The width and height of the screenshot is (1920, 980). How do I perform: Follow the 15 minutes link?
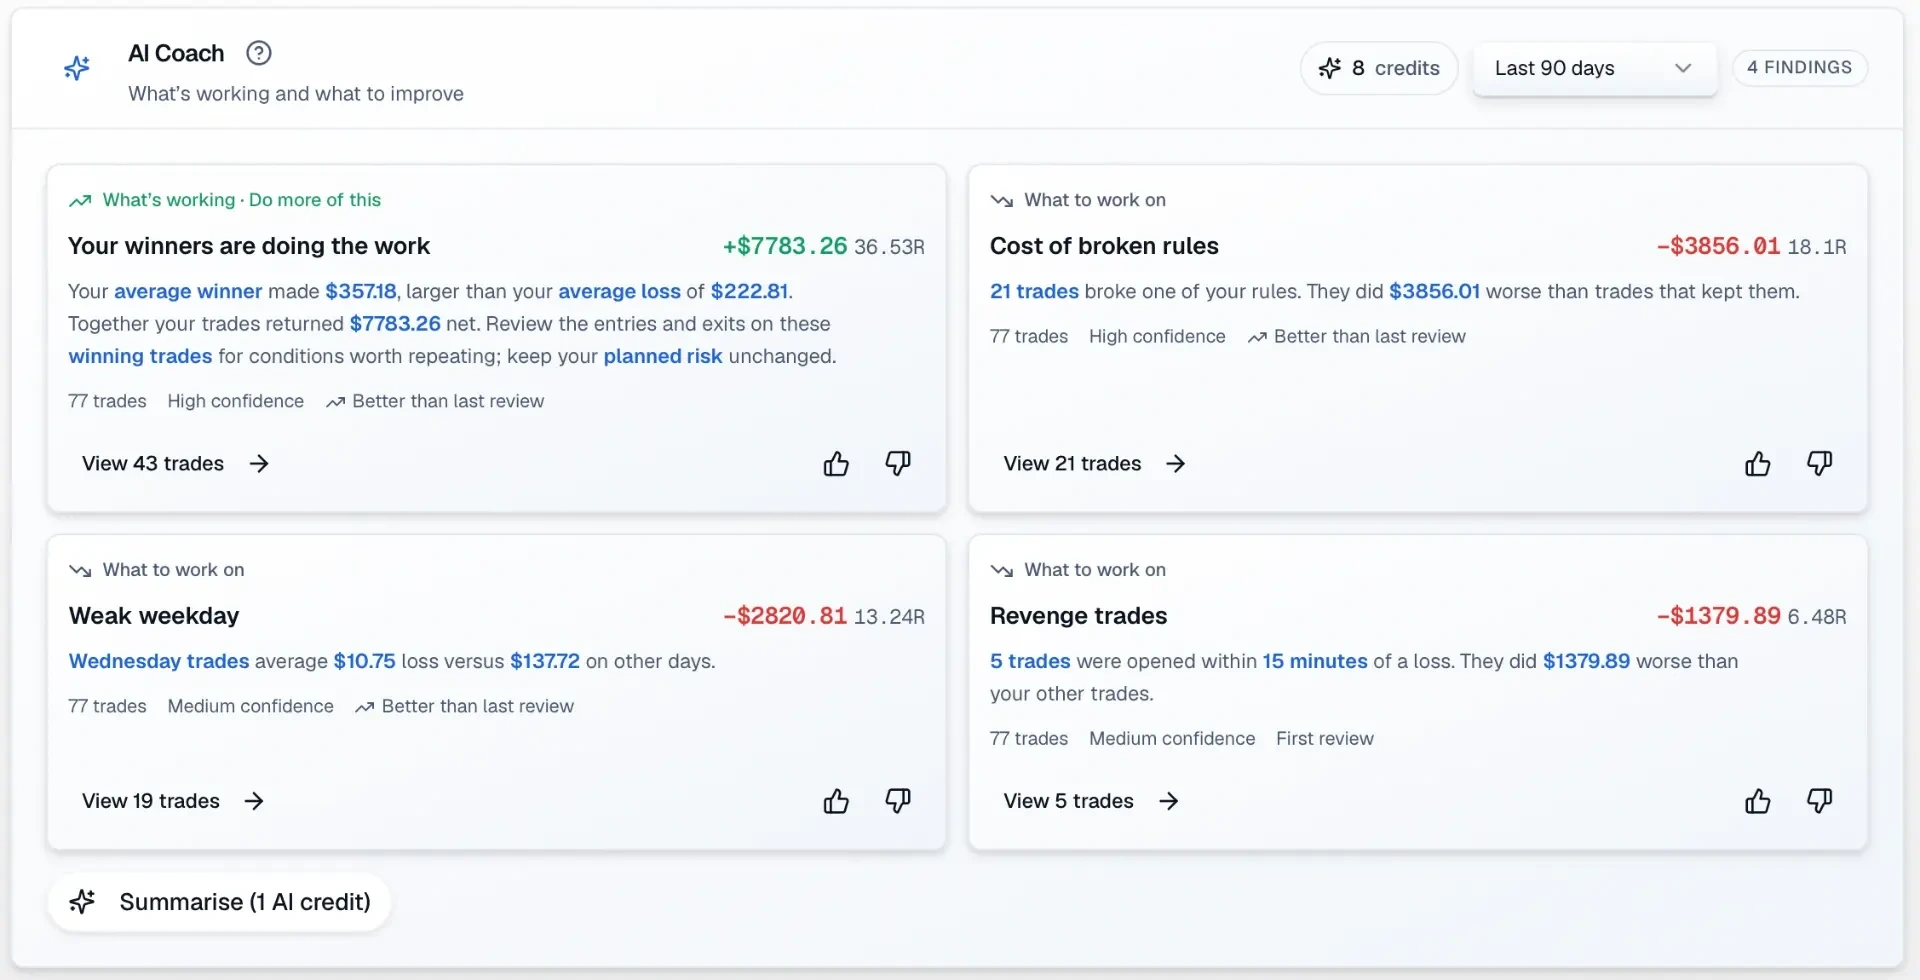click(x=1315, y=661)
